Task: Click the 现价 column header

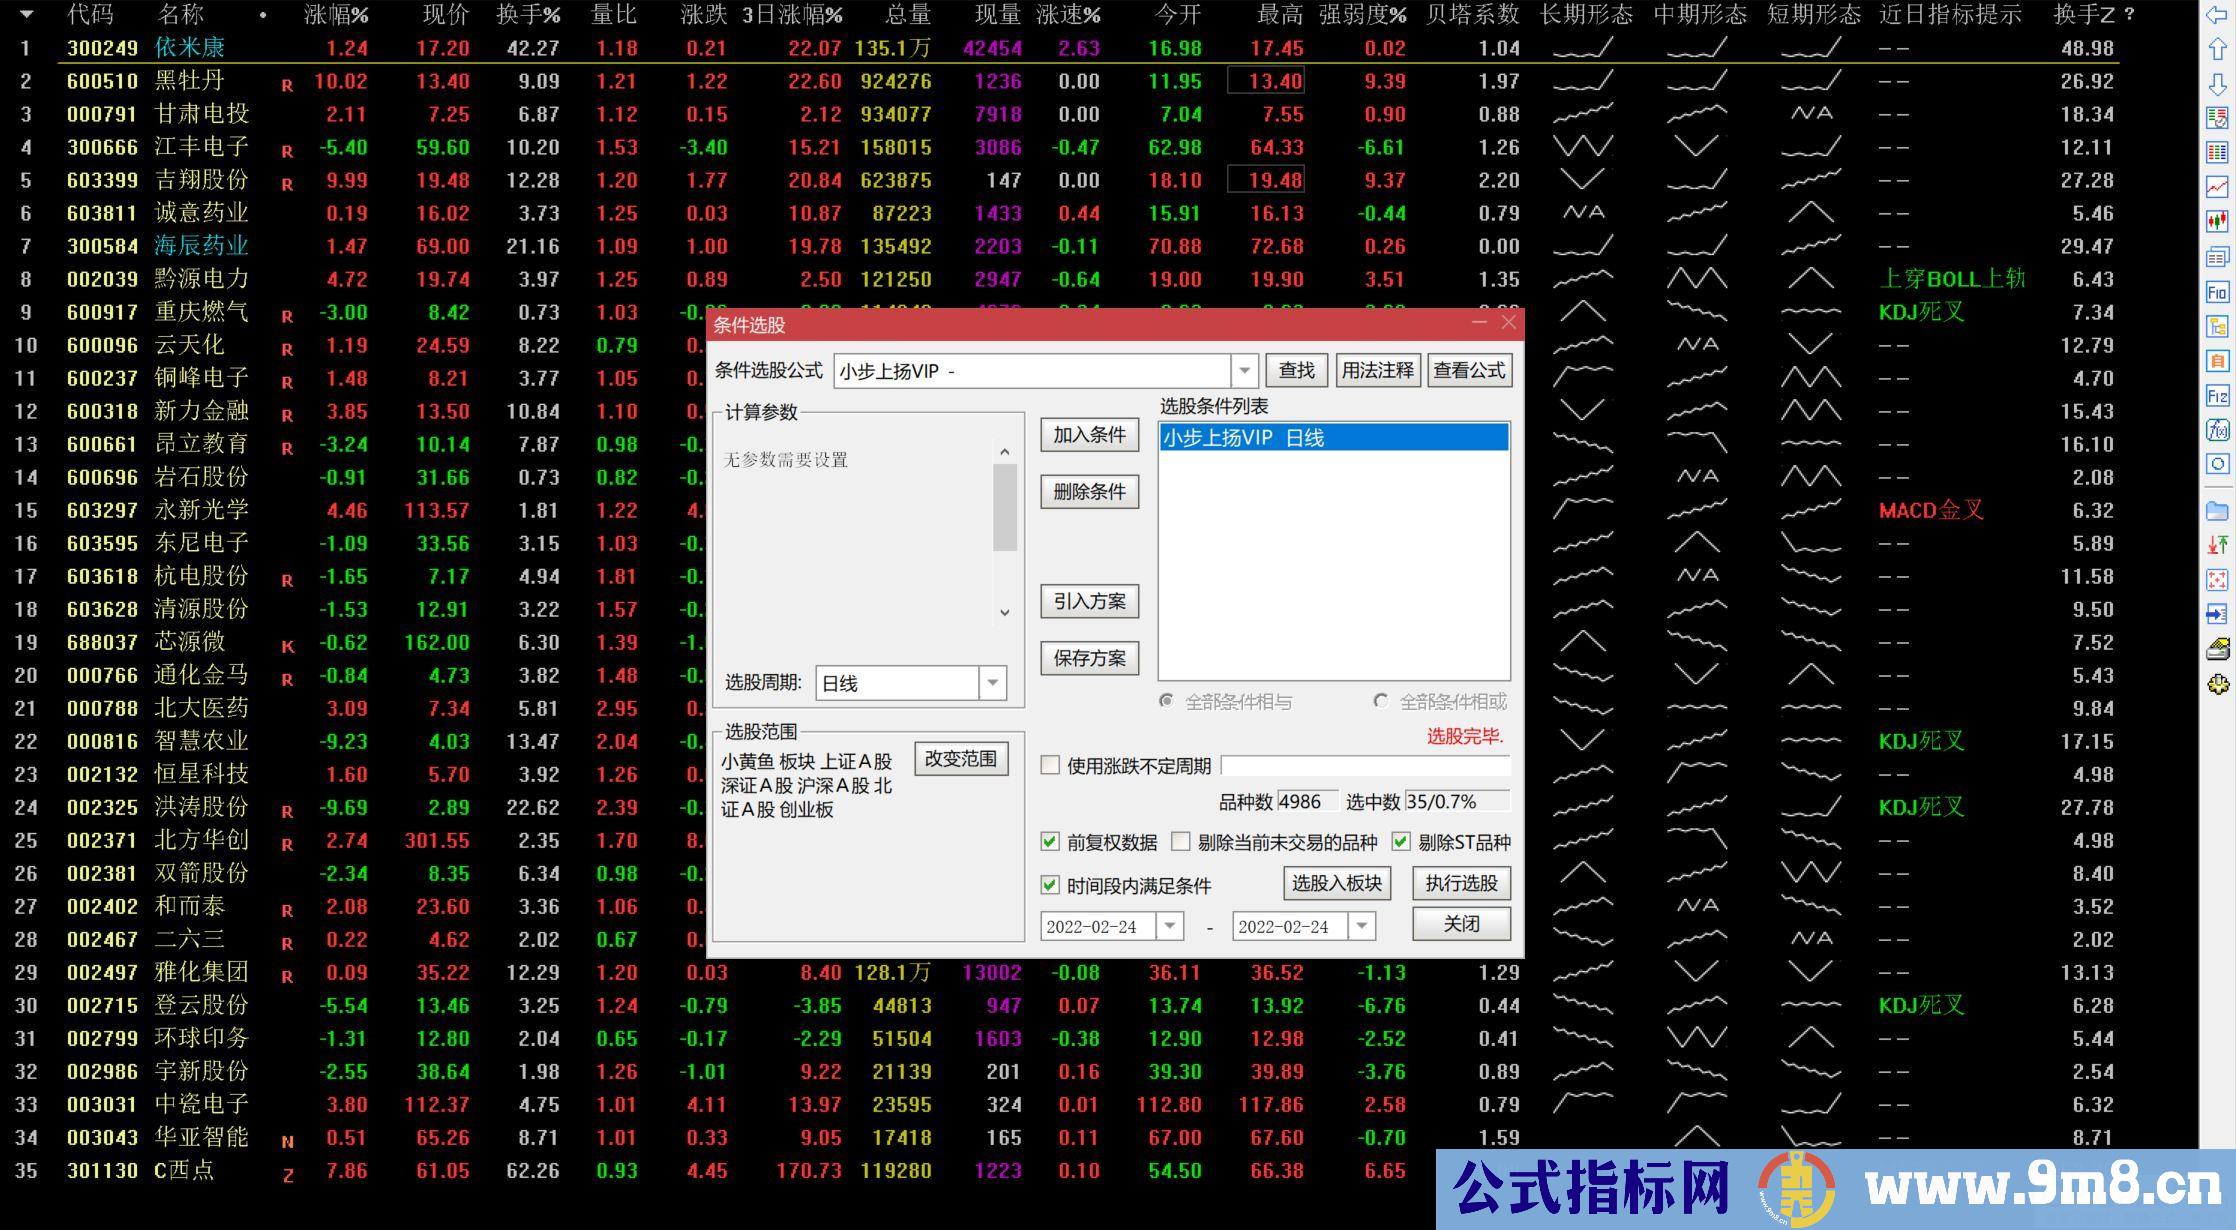Action: point(446,15)
